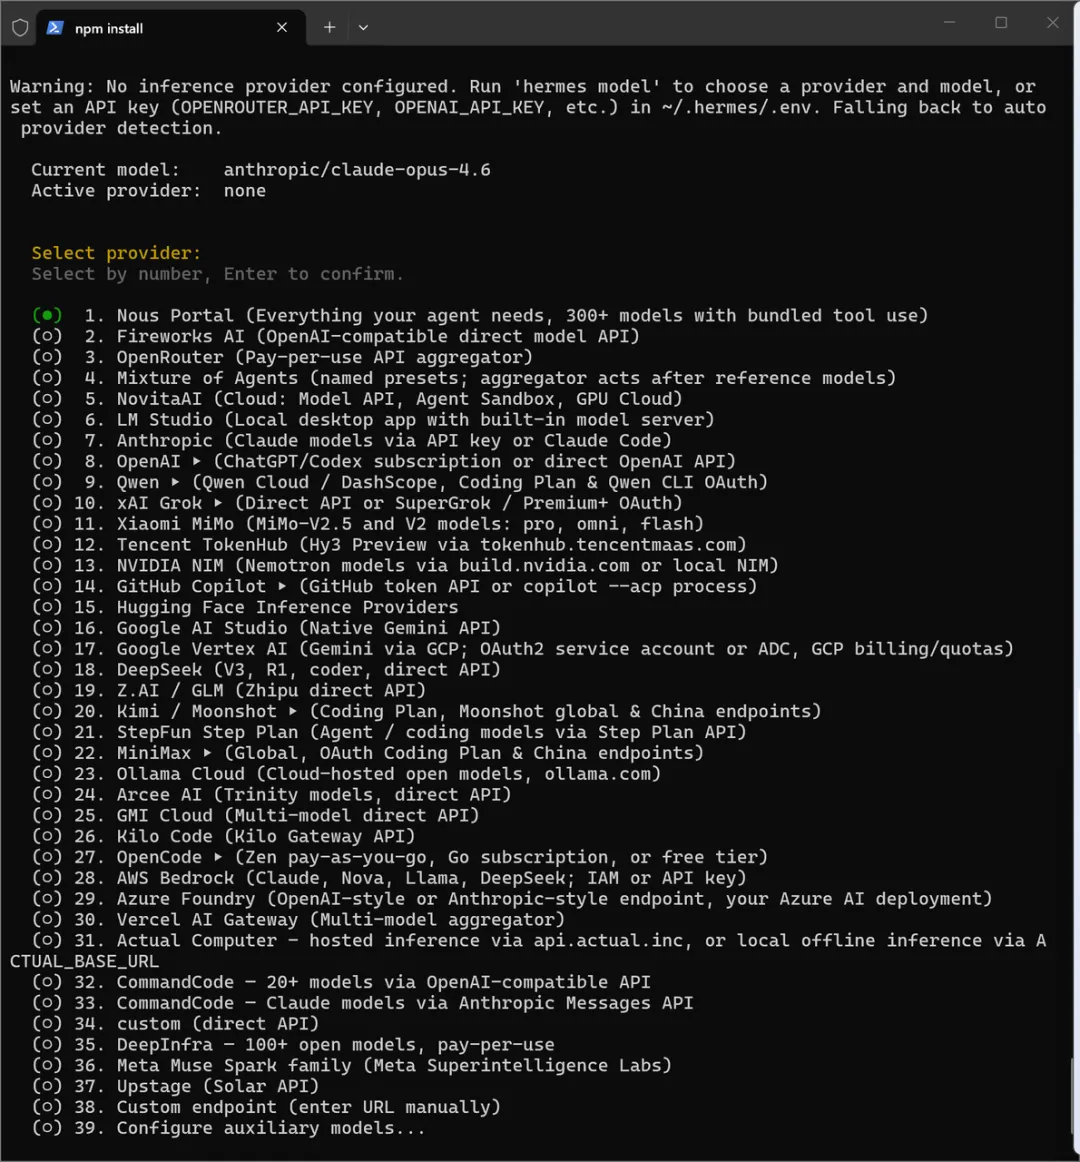Select the Nous Portal radio option
The height and width of the screenshot is (1162, 1080).
click(x=47, y=316)
